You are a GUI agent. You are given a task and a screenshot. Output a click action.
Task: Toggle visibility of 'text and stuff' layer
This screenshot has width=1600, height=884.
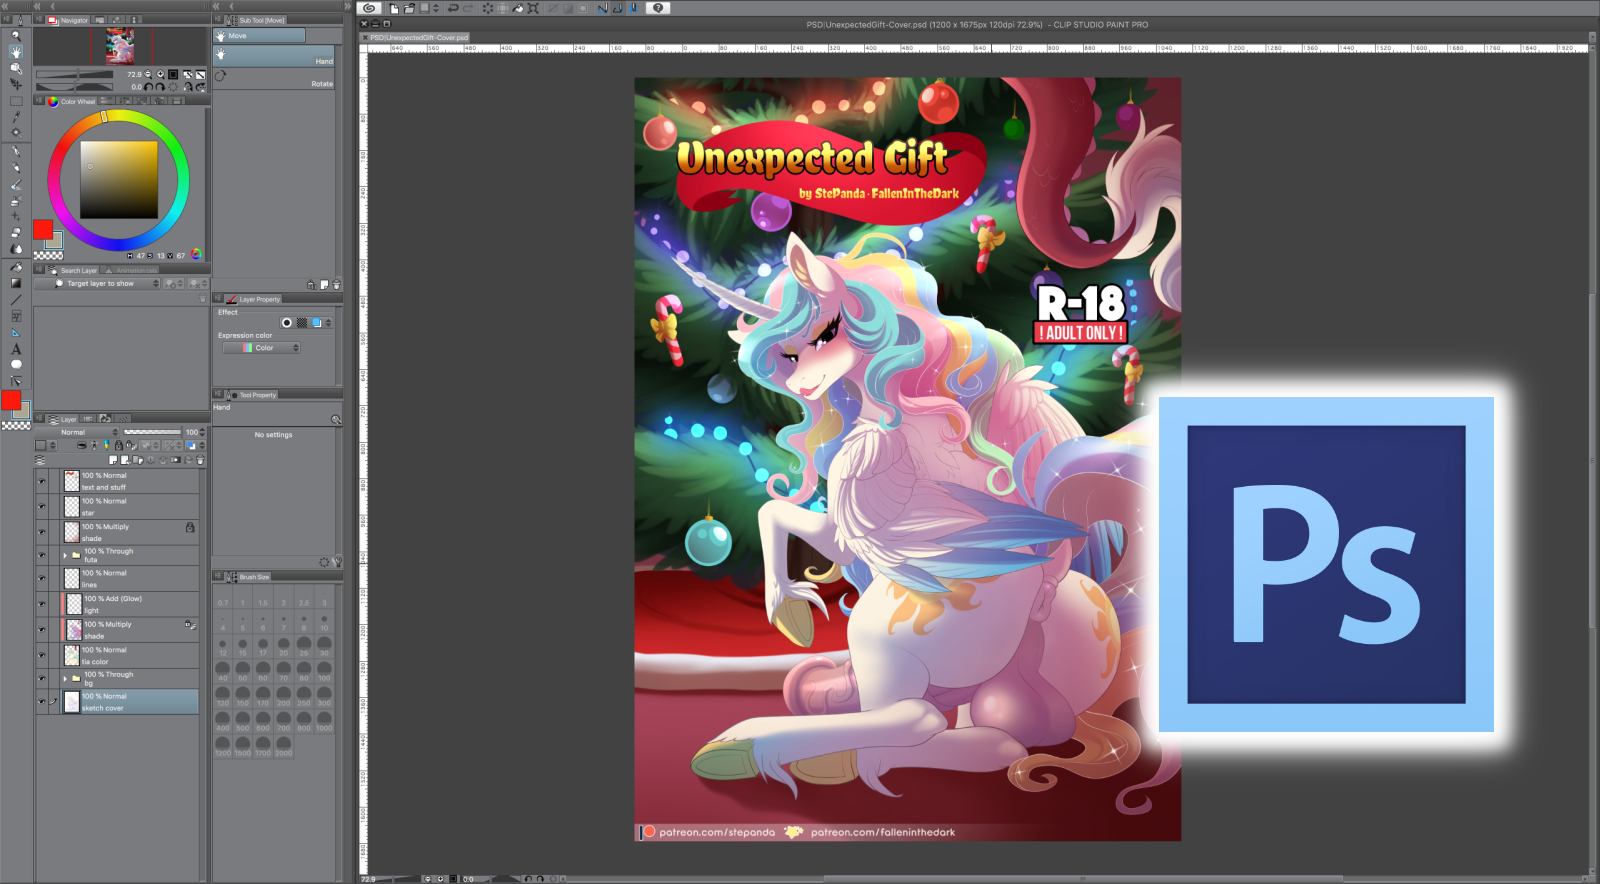click(42, 481)
